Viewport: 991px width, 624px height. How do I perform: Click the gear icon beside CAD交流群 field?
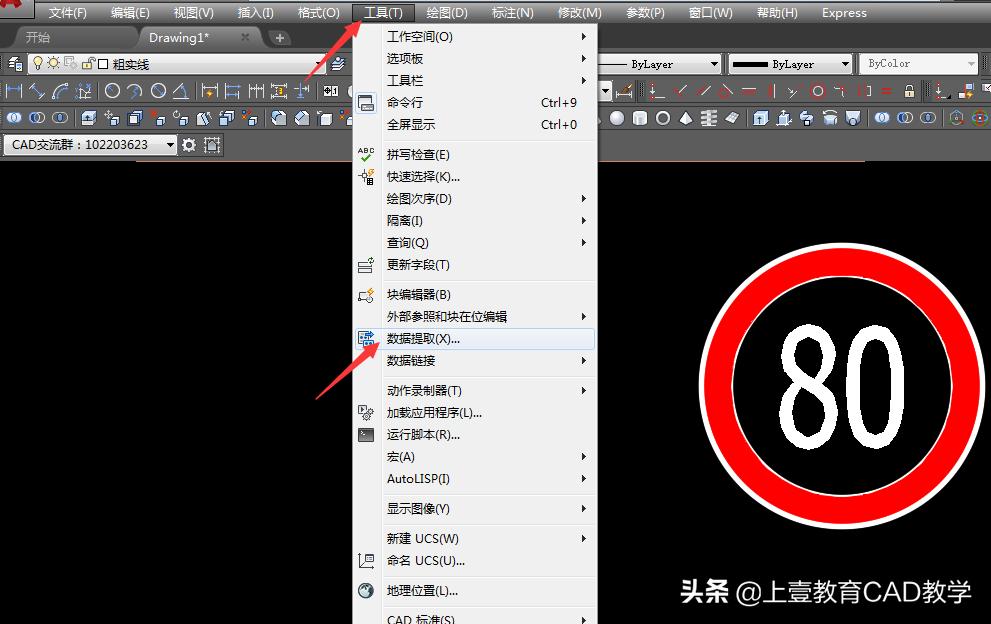pos(187,144)
